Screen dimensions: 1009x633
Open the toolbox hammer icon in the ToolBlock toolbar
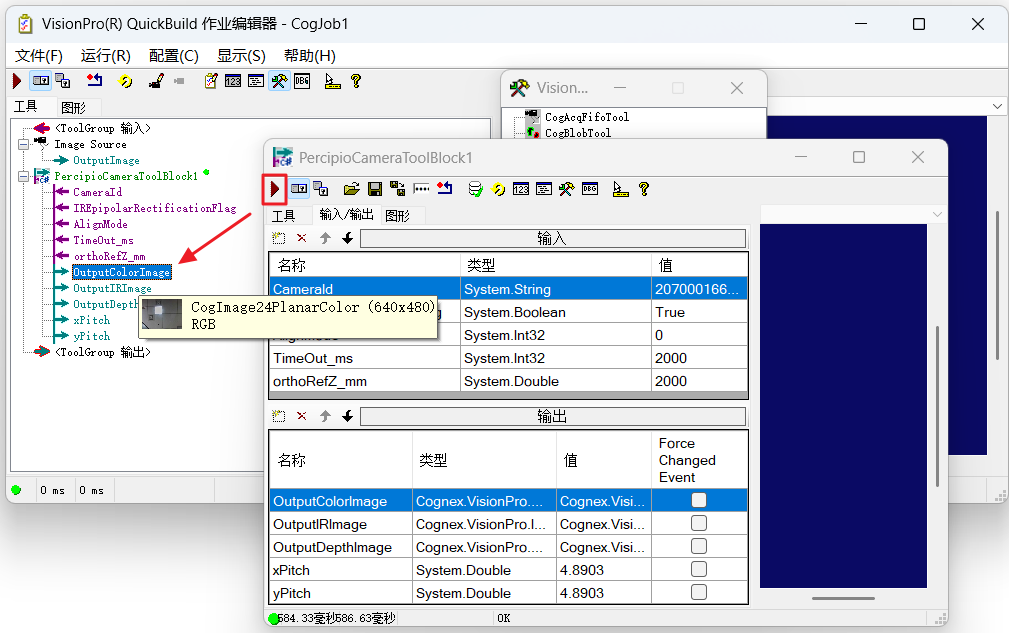566,189
